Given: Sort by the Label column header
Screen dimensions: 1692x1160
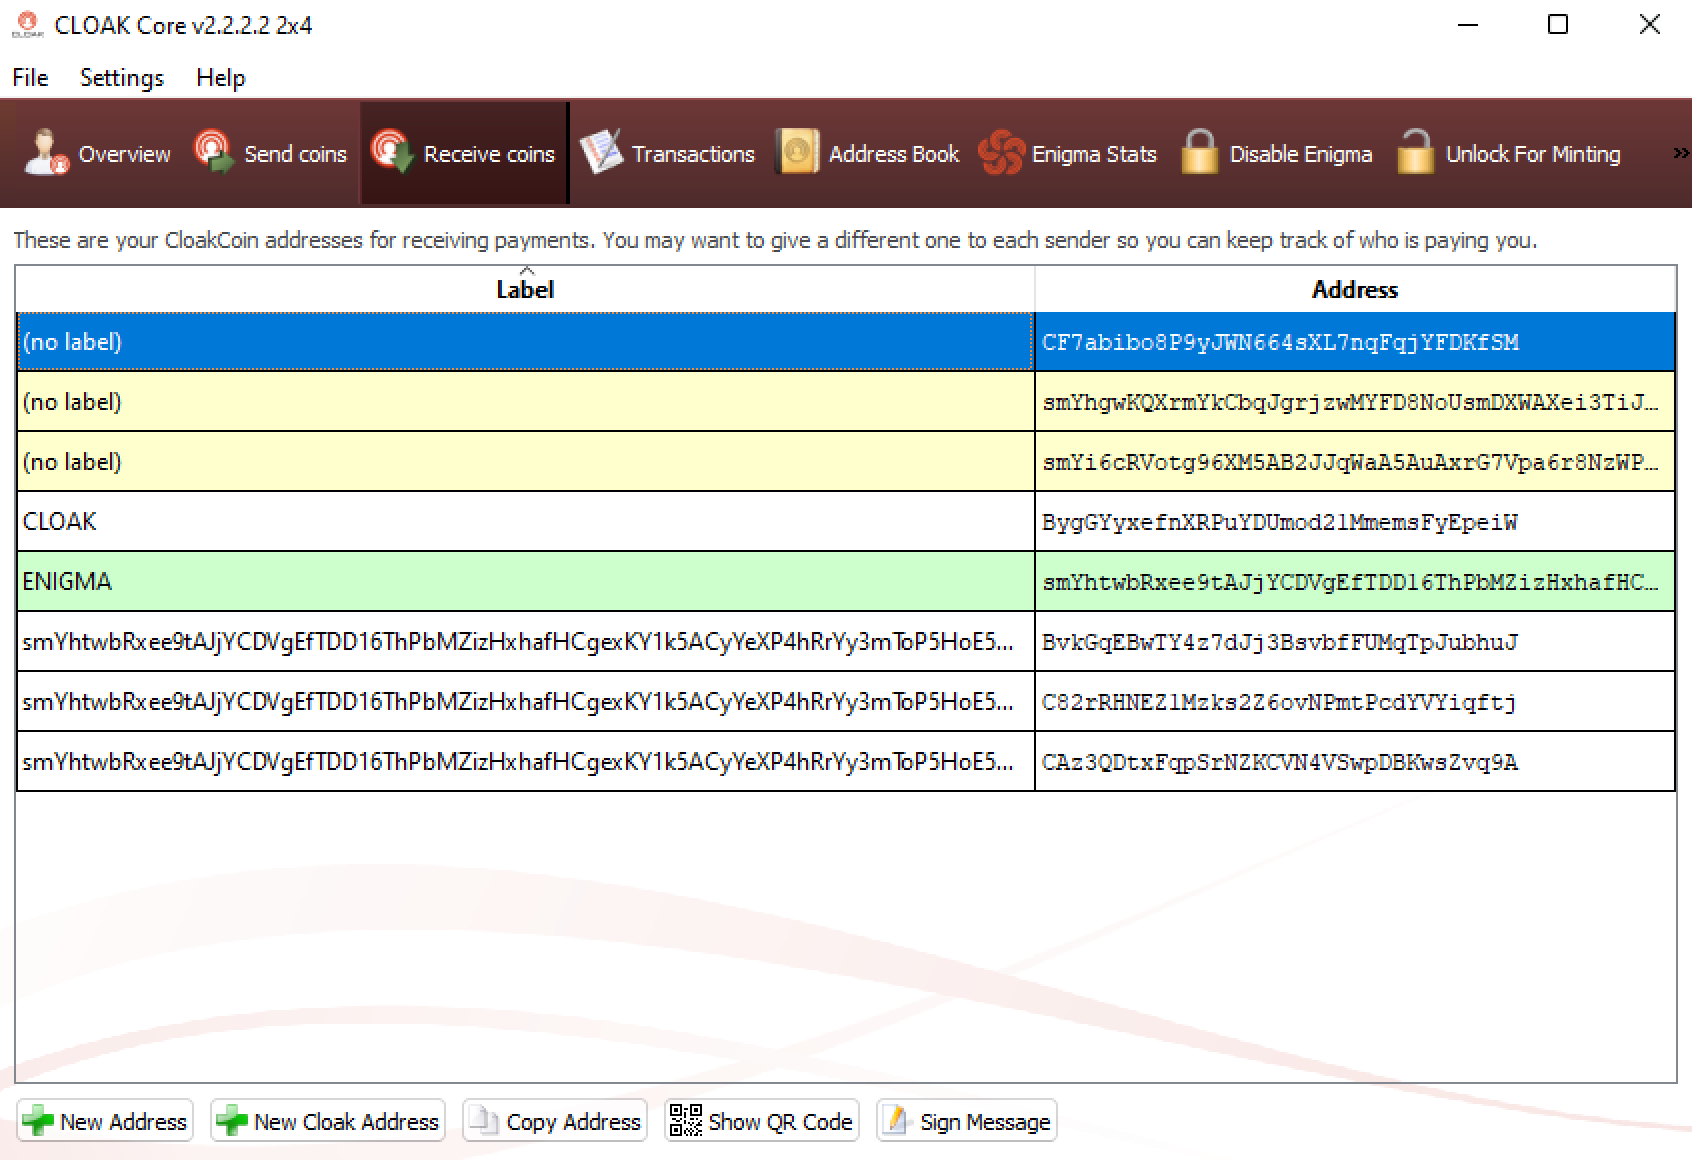Looking at the screenshot, I should (525, 289).
